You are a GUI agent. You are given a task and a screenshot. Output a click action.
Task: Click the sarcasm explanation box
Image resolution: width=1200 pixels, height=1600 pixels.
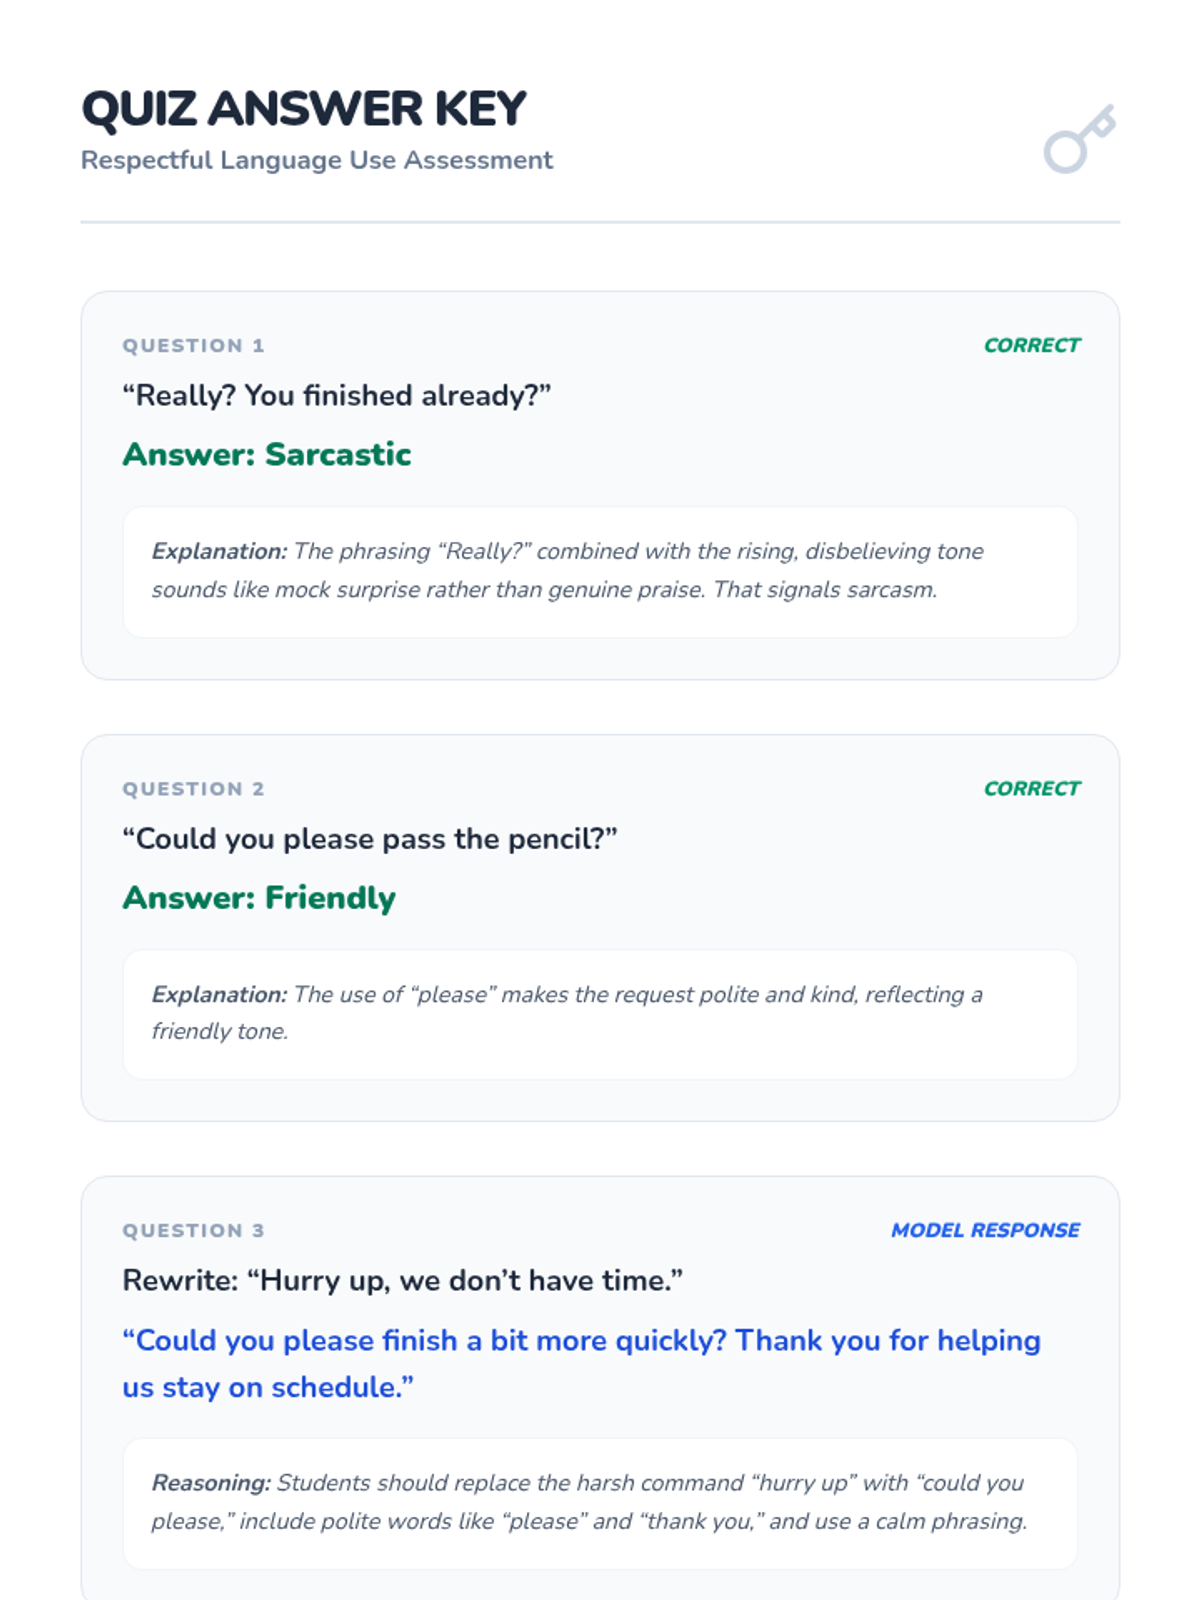tap(600, 571)
